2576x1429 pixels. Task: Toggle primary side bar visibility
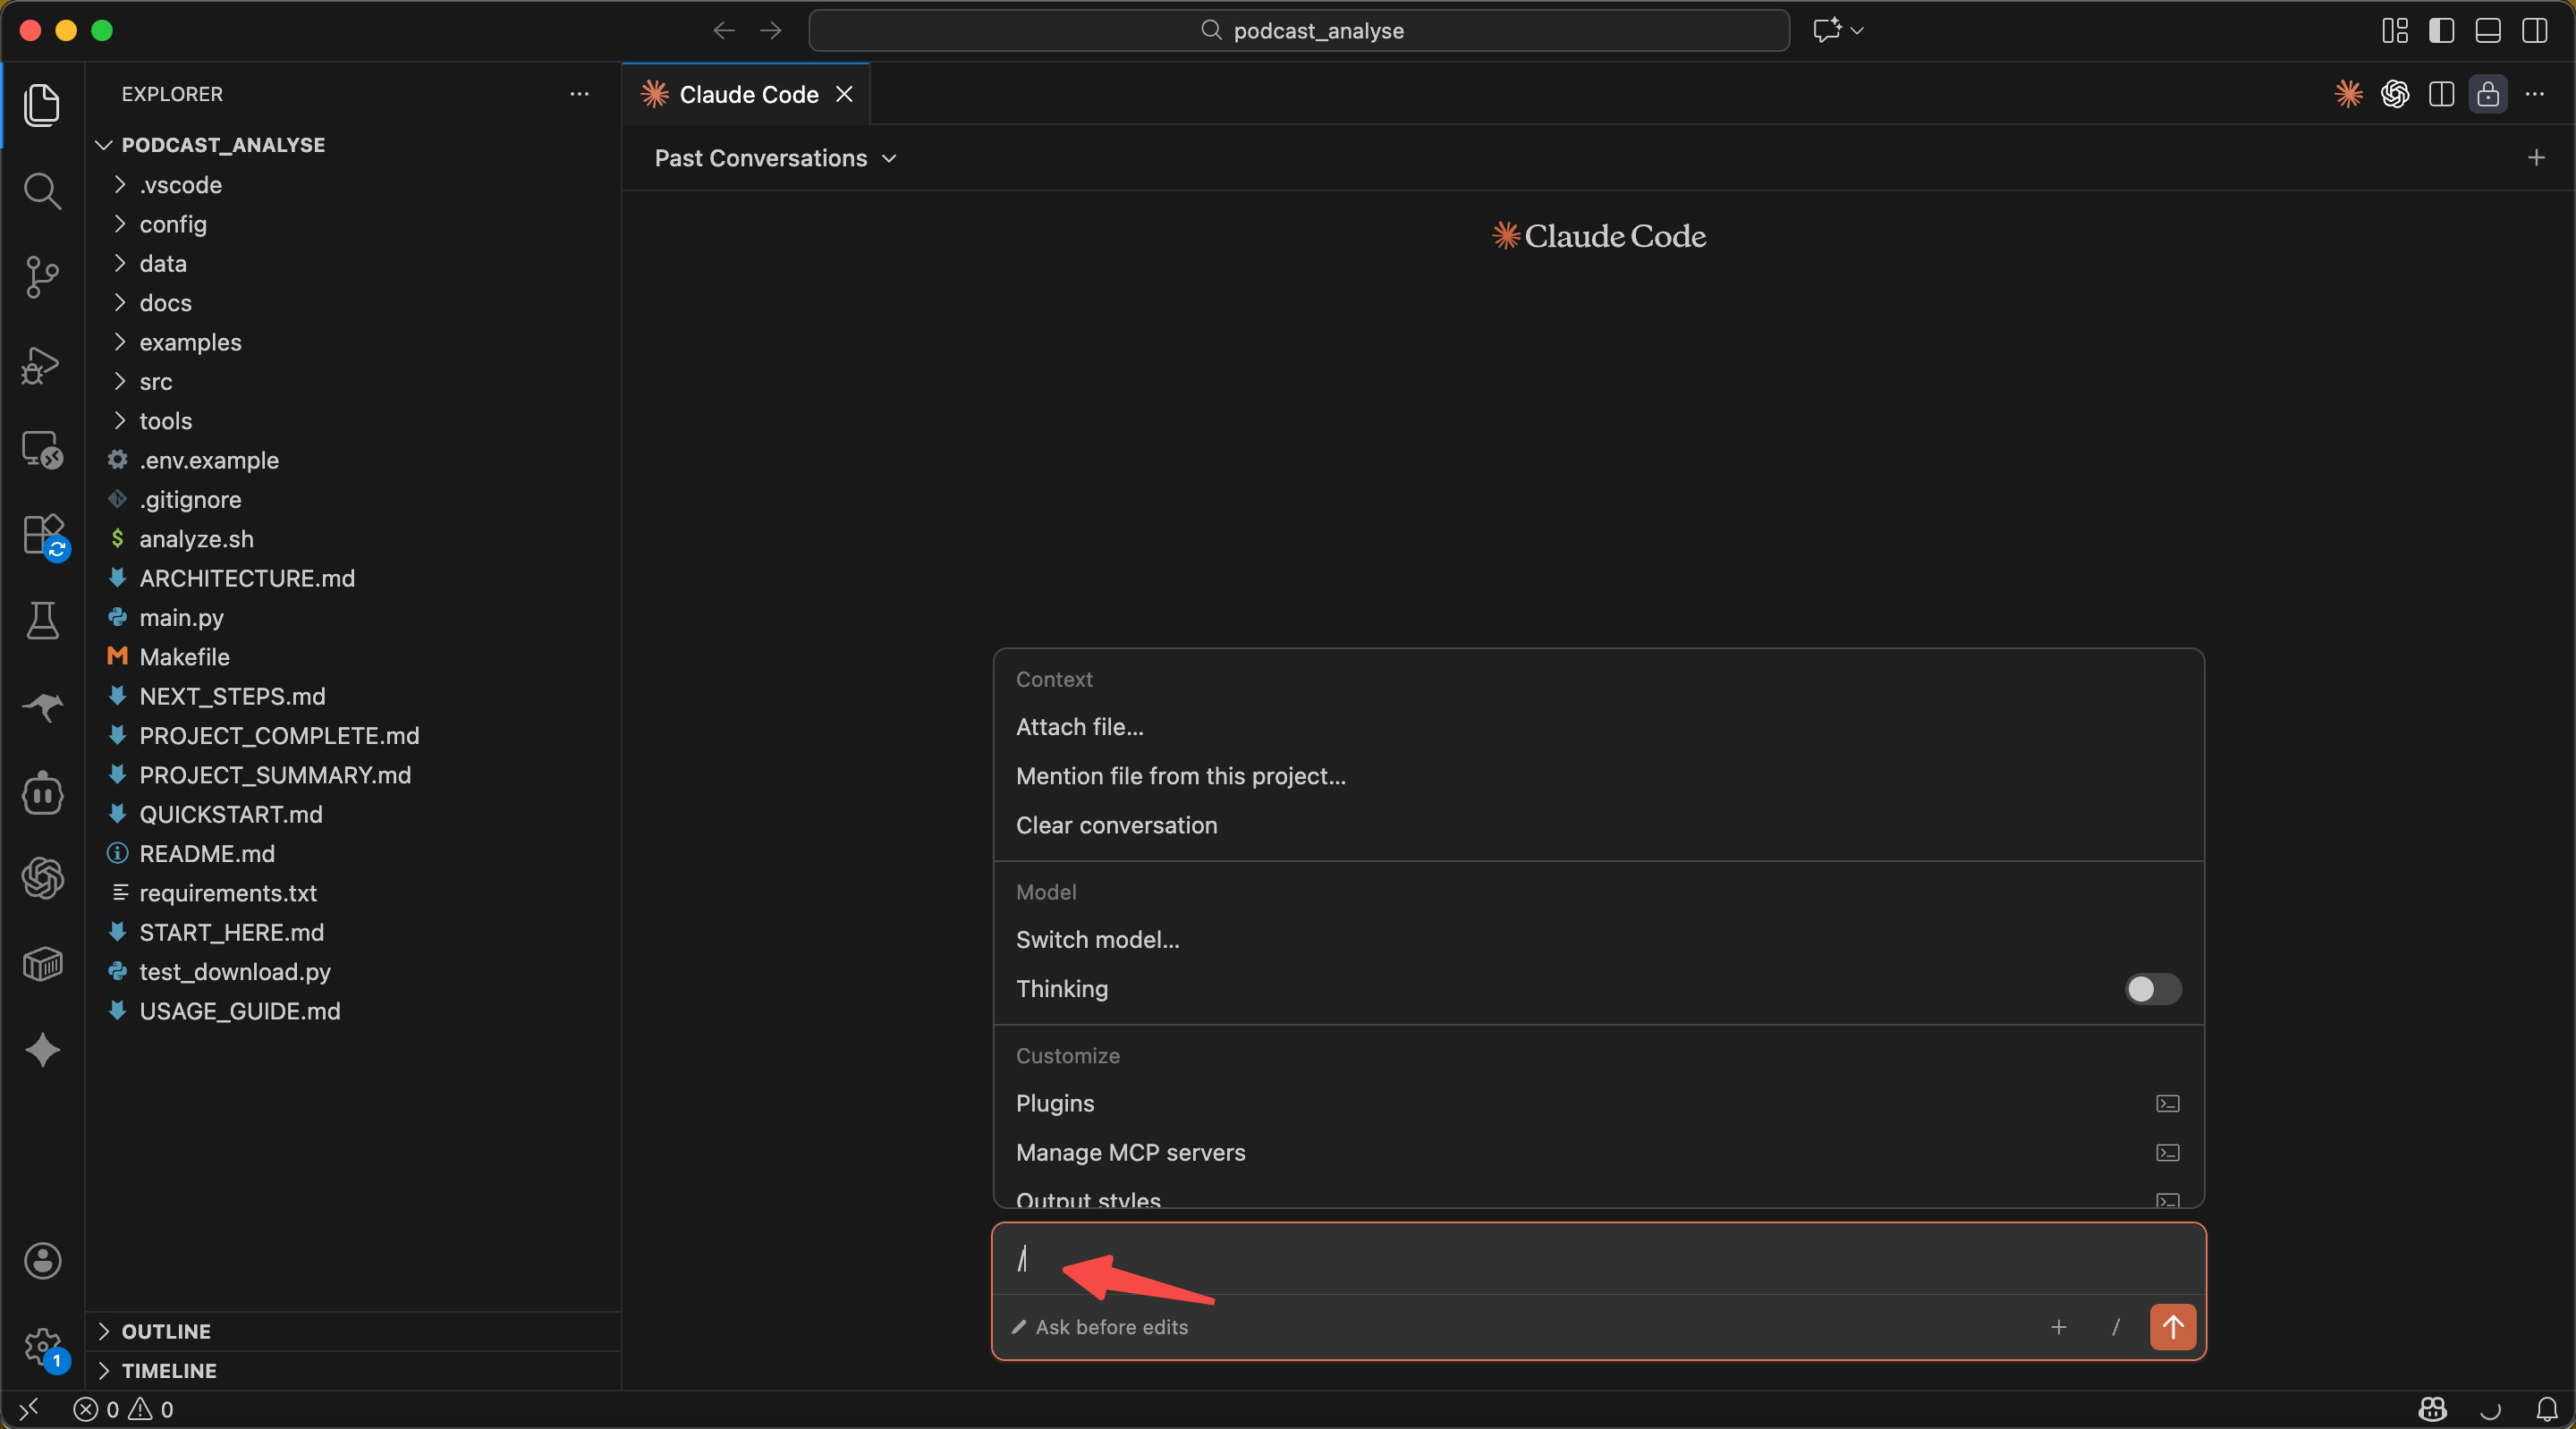click(2441, 30)
